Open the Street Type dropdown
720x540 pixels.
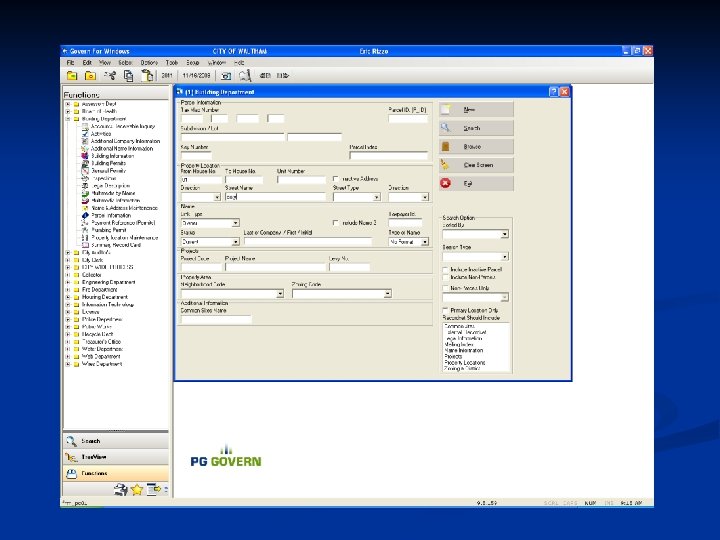(x=377, y=197)
